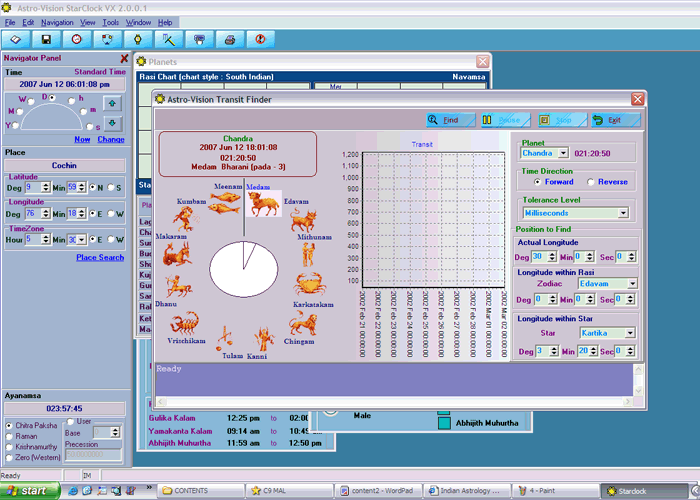Click the Now link
The image size is (700, 500).
pyautogui.click(x=82, y=139)
